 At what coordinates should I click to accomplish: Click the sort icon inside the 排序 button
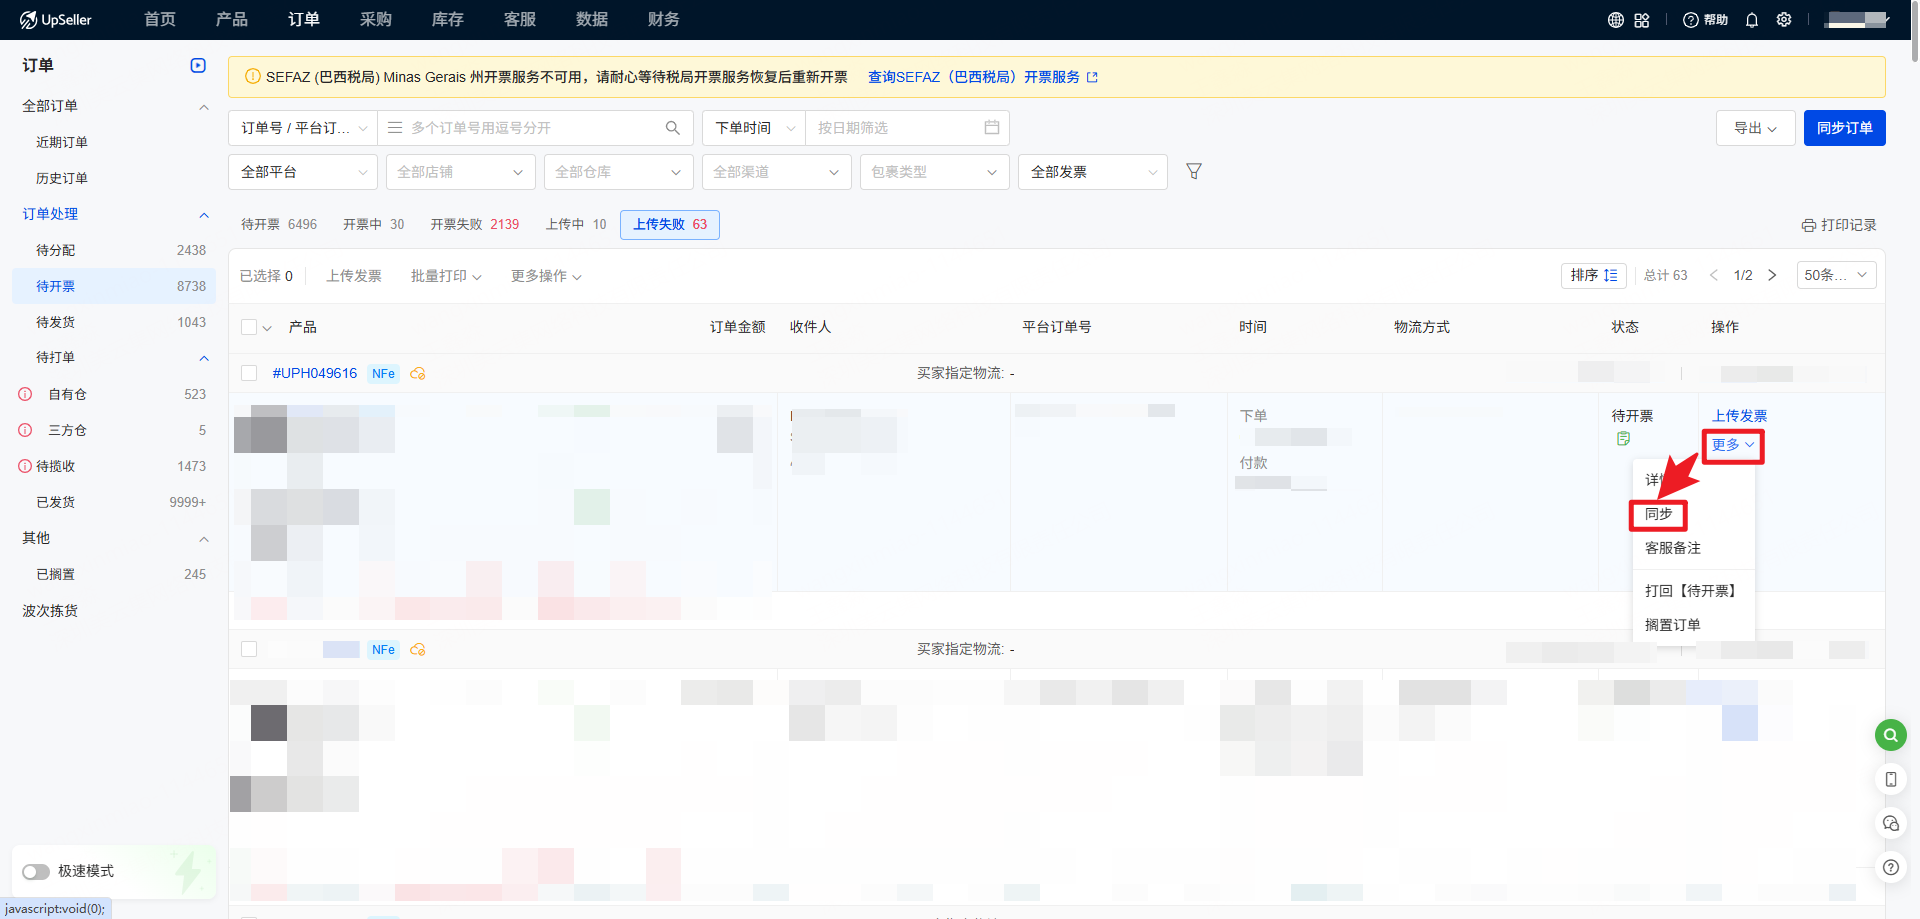pos(1611,275)
